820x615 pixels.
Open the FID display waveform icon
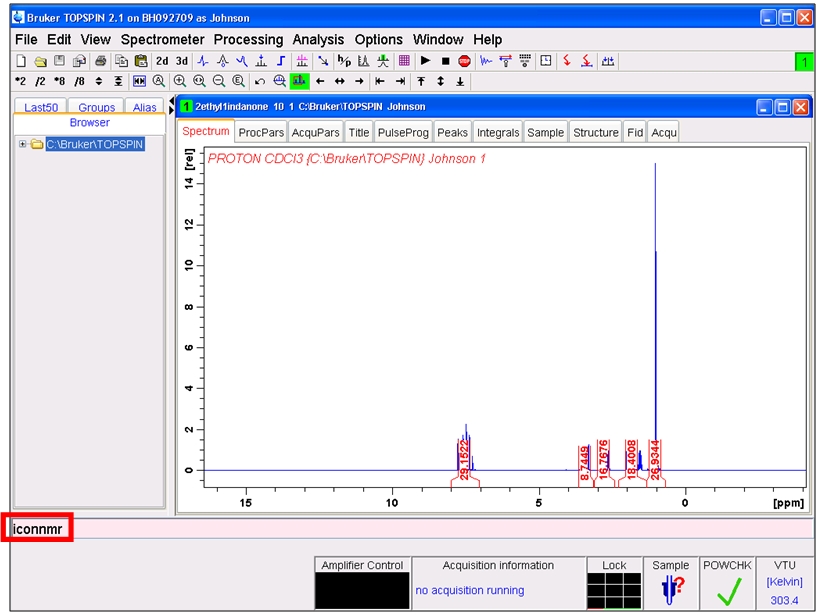point(486,61)
